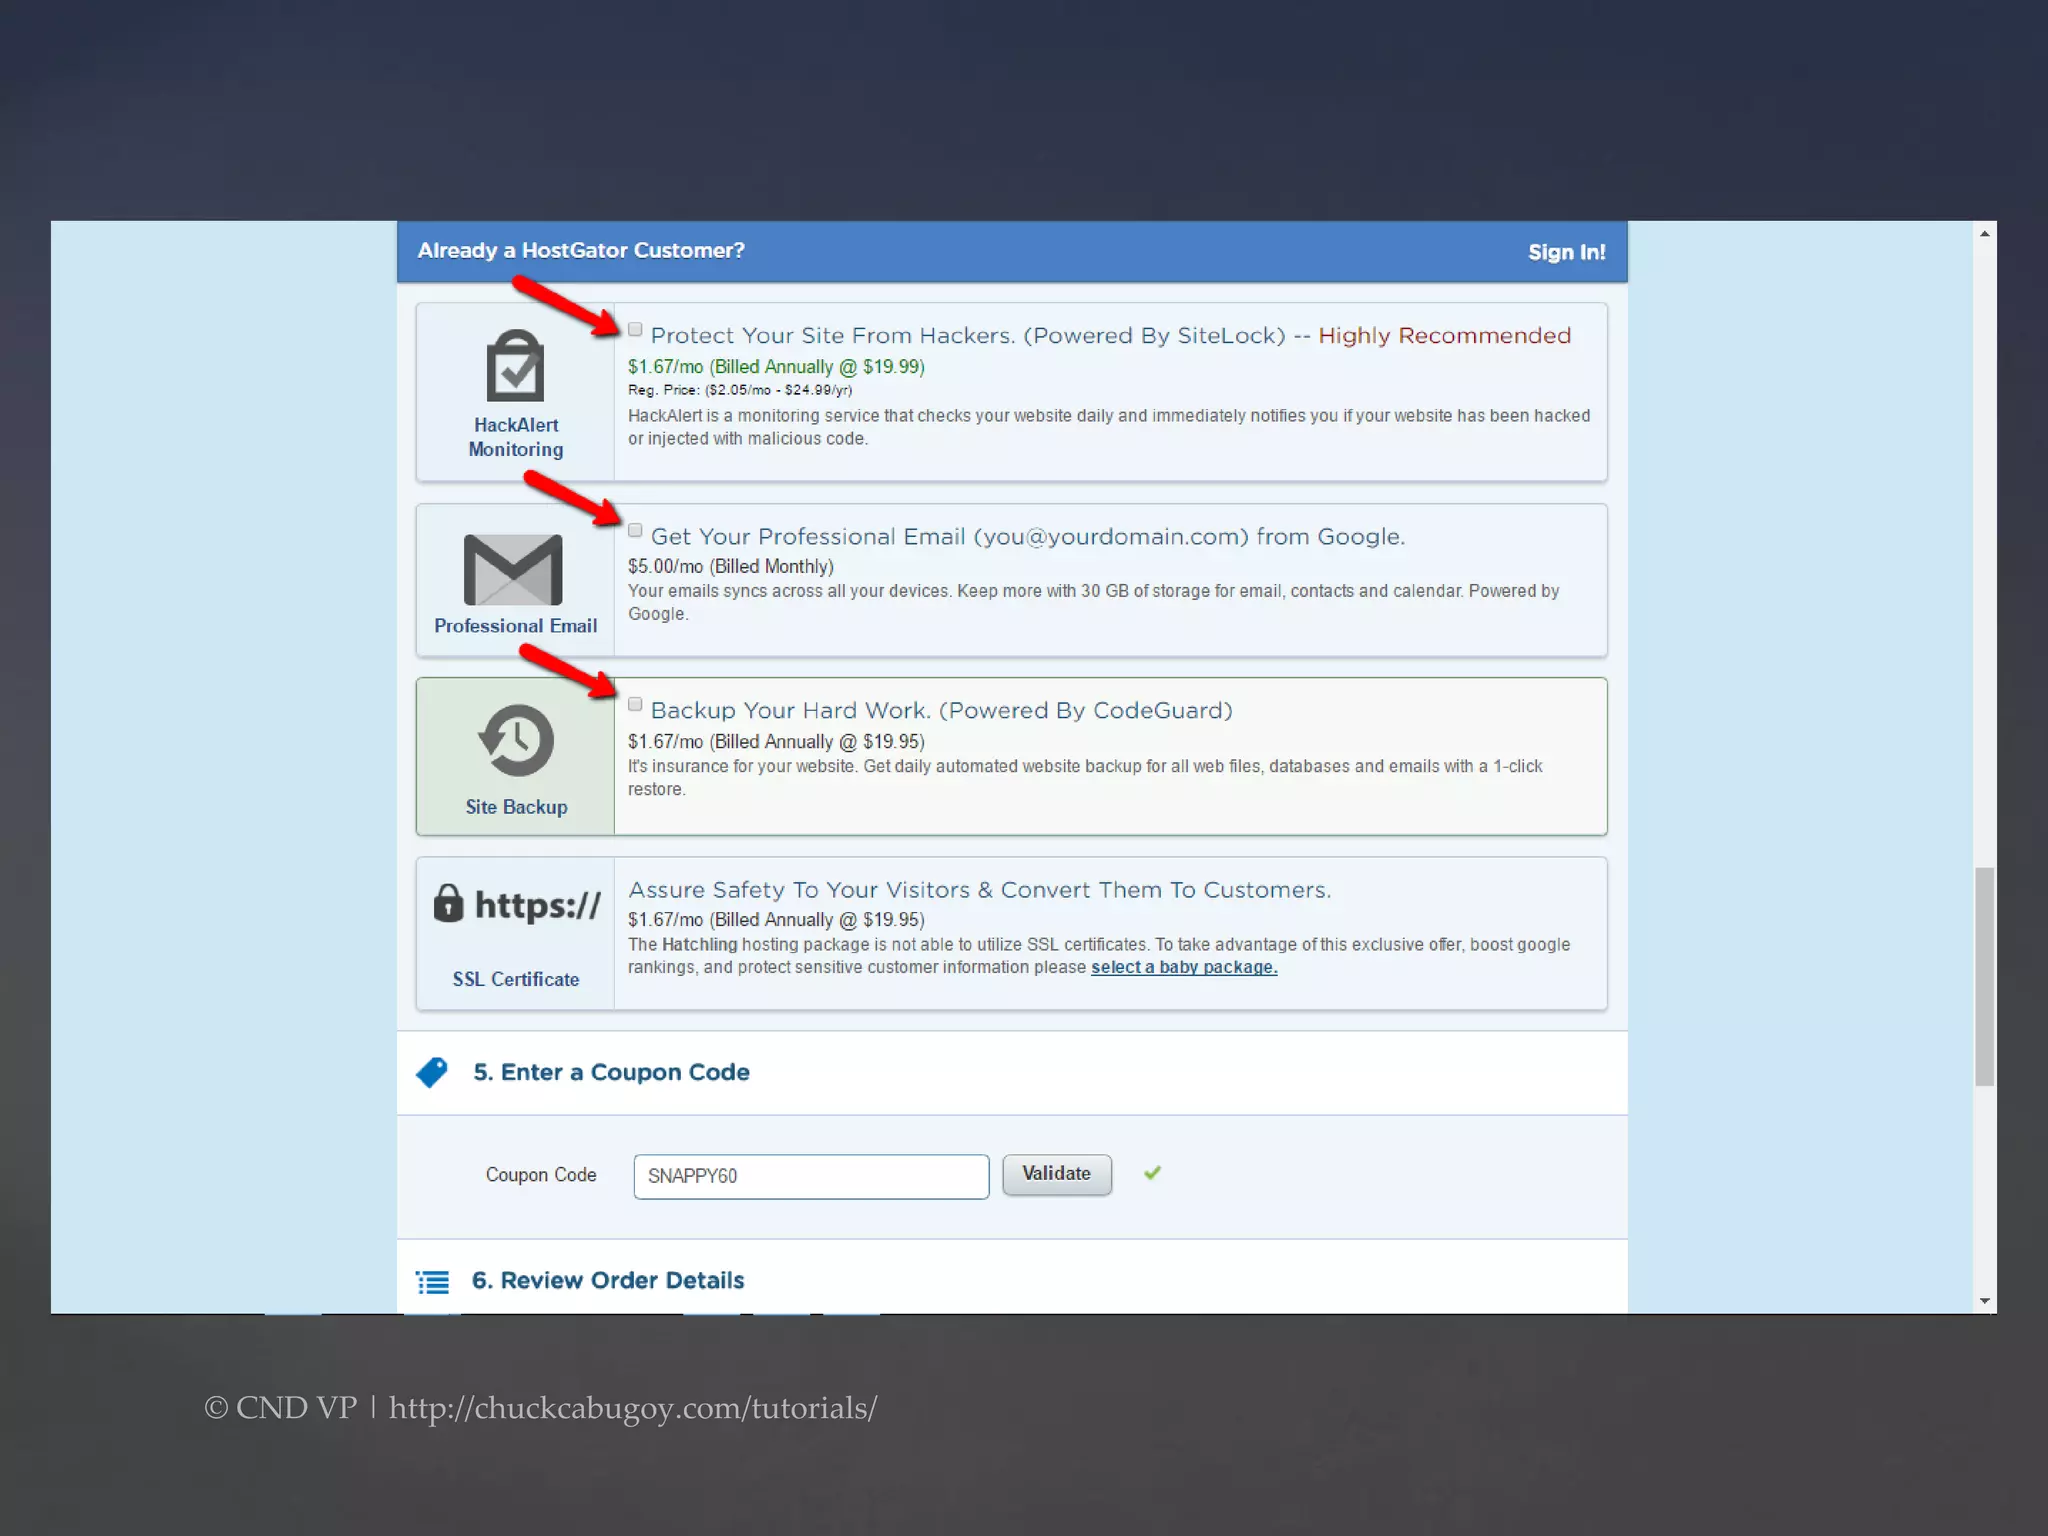Screen dimensions: 2048x1536
Task: Click the coupon tag icon
Action: click(x=432, y=1072)
